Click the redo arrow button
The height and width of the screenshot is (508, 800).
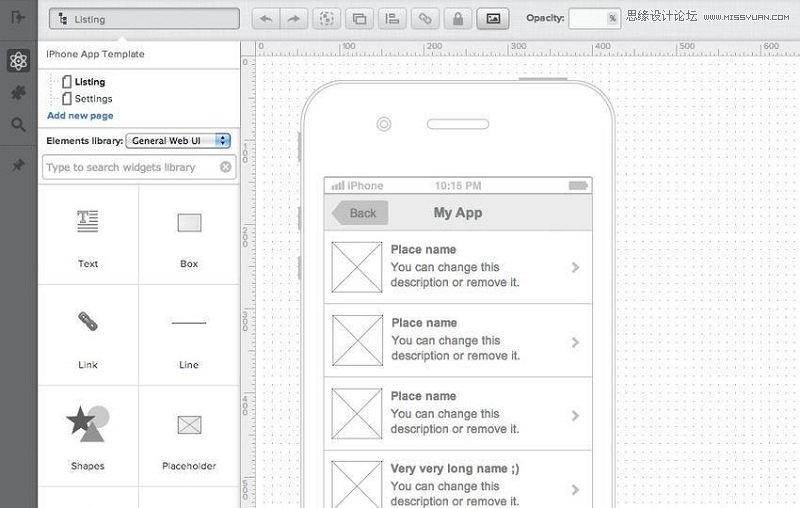[293, 19]
